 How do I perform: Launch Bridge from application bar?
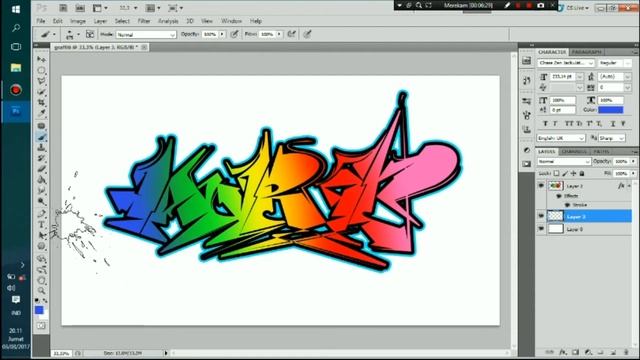[63, 8]
